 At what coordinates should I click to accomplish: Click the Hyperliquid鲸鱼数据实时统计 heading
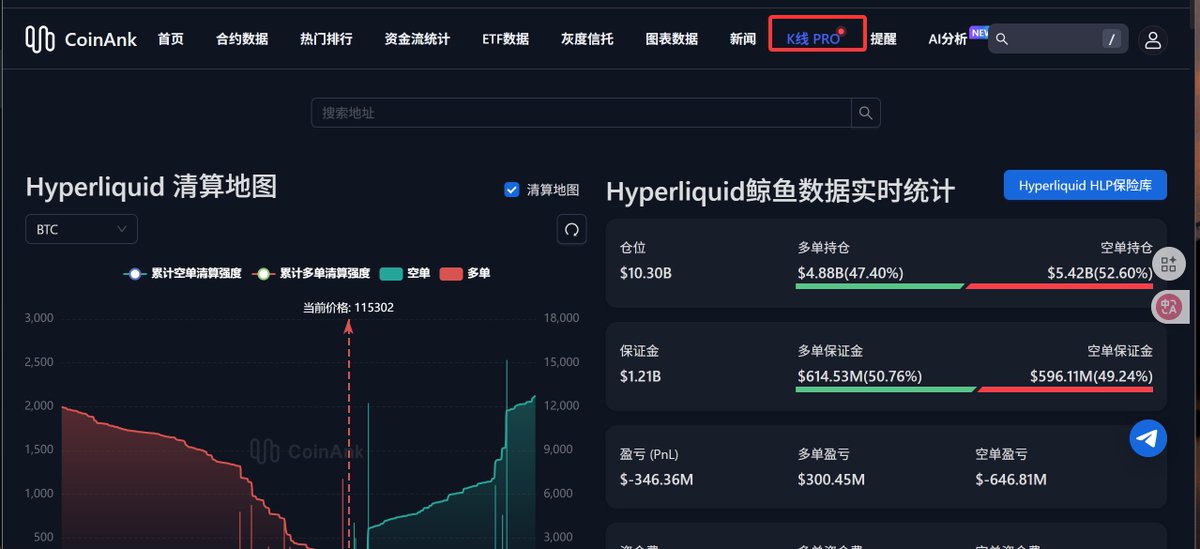click(781, 191)
